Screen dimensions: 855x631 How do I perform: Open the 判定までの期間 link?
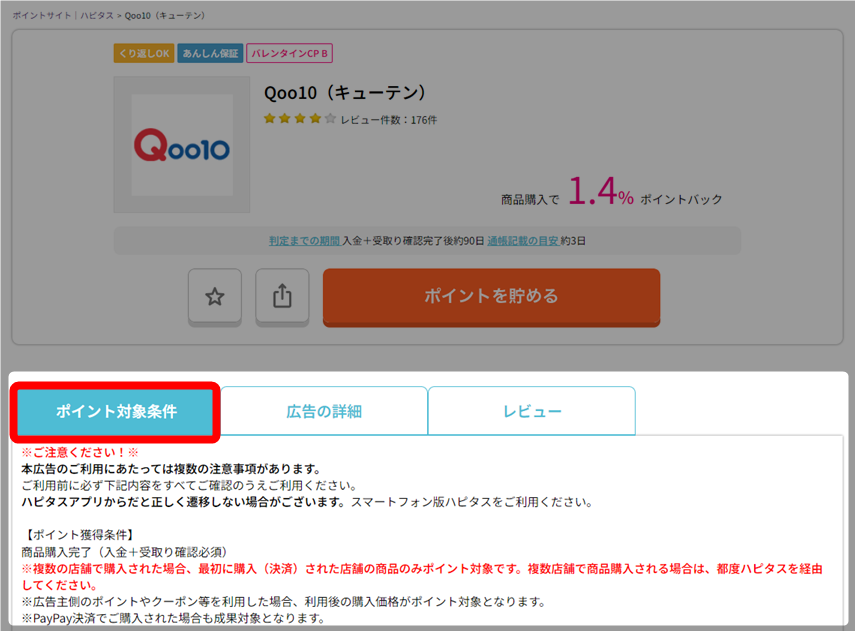304,241
